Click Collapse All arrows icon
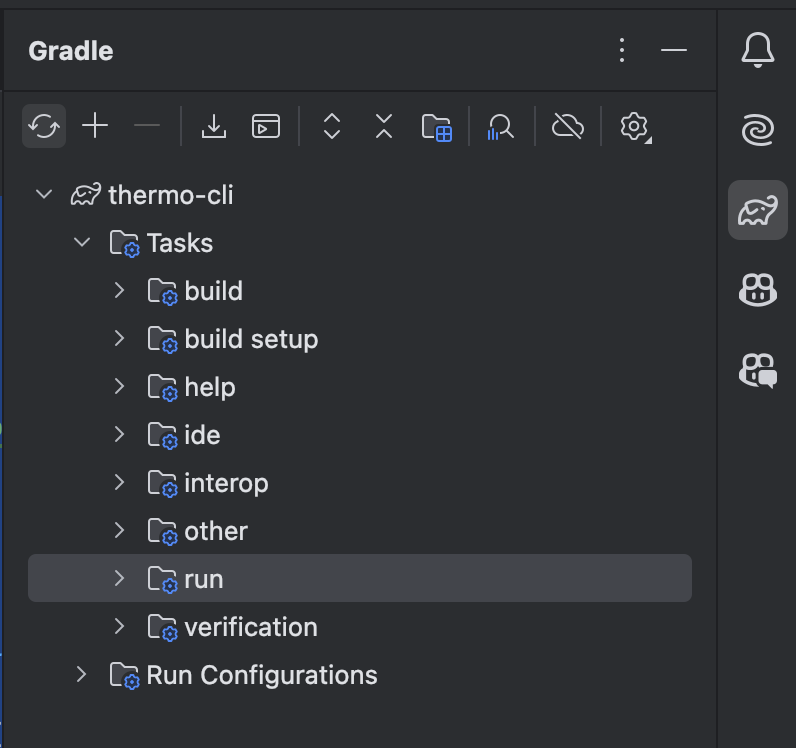 click(x=384, y=126)
